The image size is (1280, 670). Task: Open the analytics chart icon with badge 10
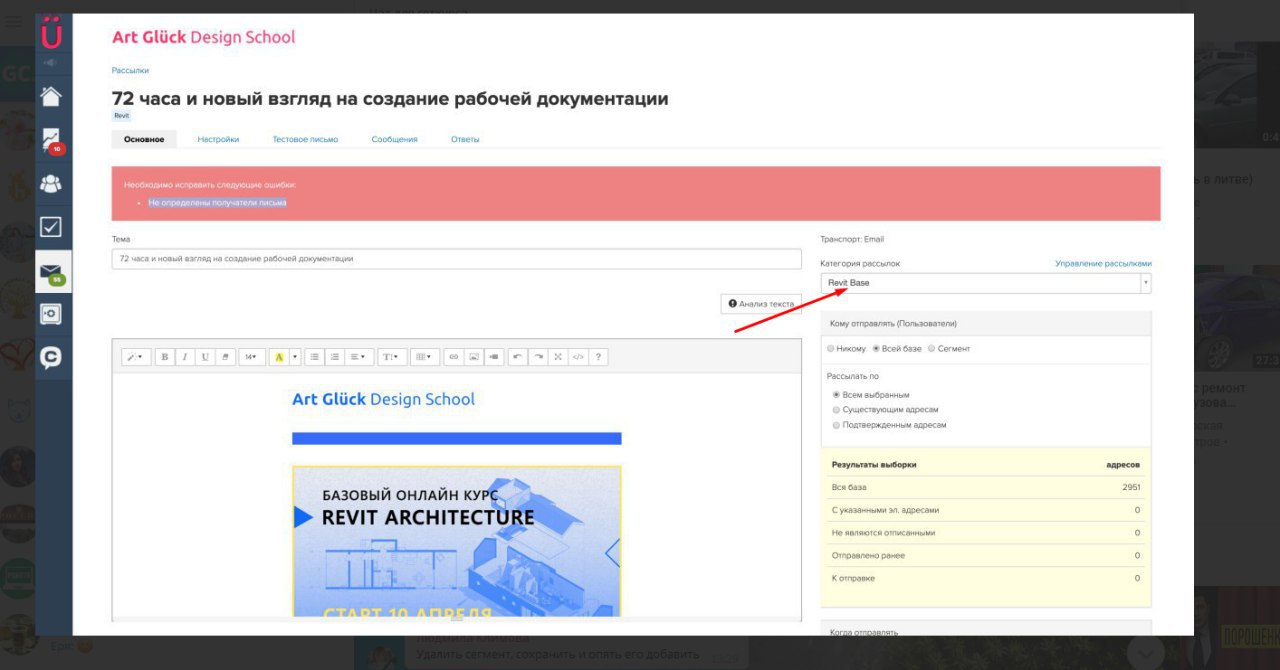tap(51, 140)
